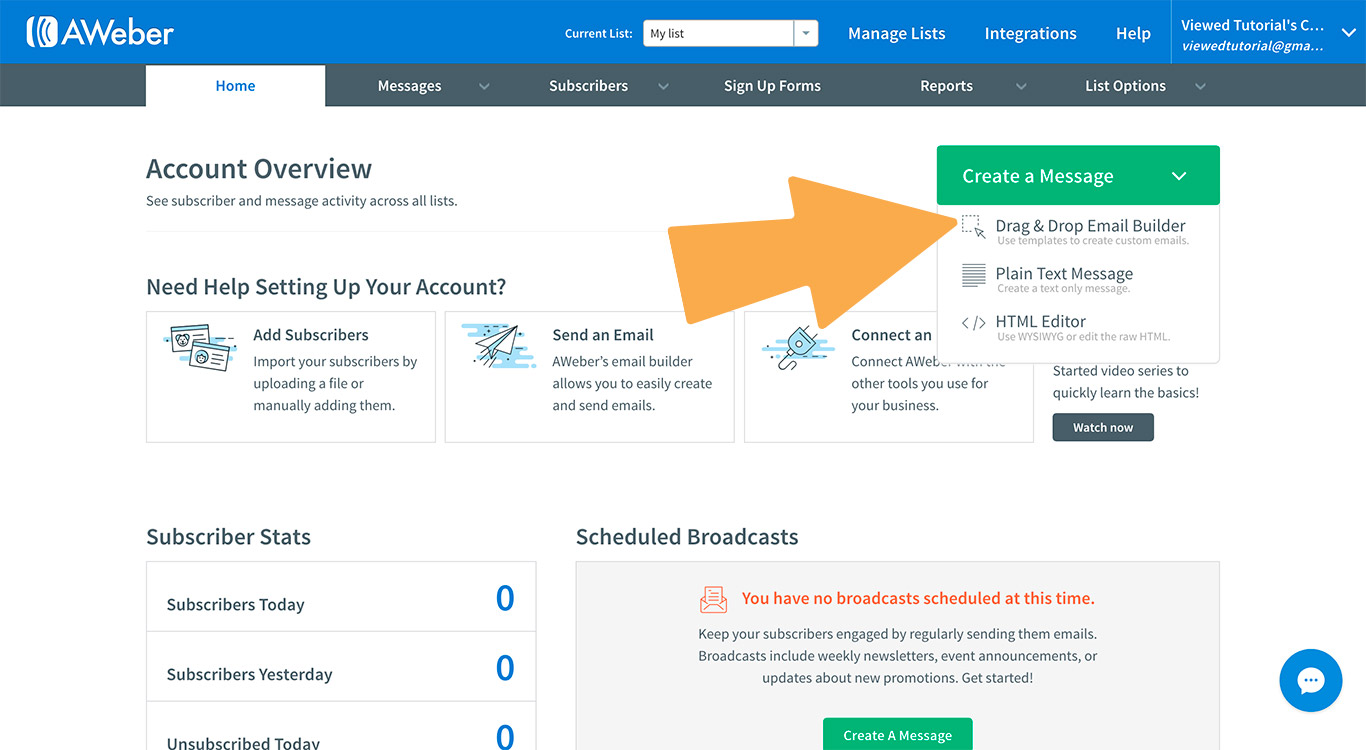
Task: Open the Sign Up Forms tab
Action: click(772, 86)
